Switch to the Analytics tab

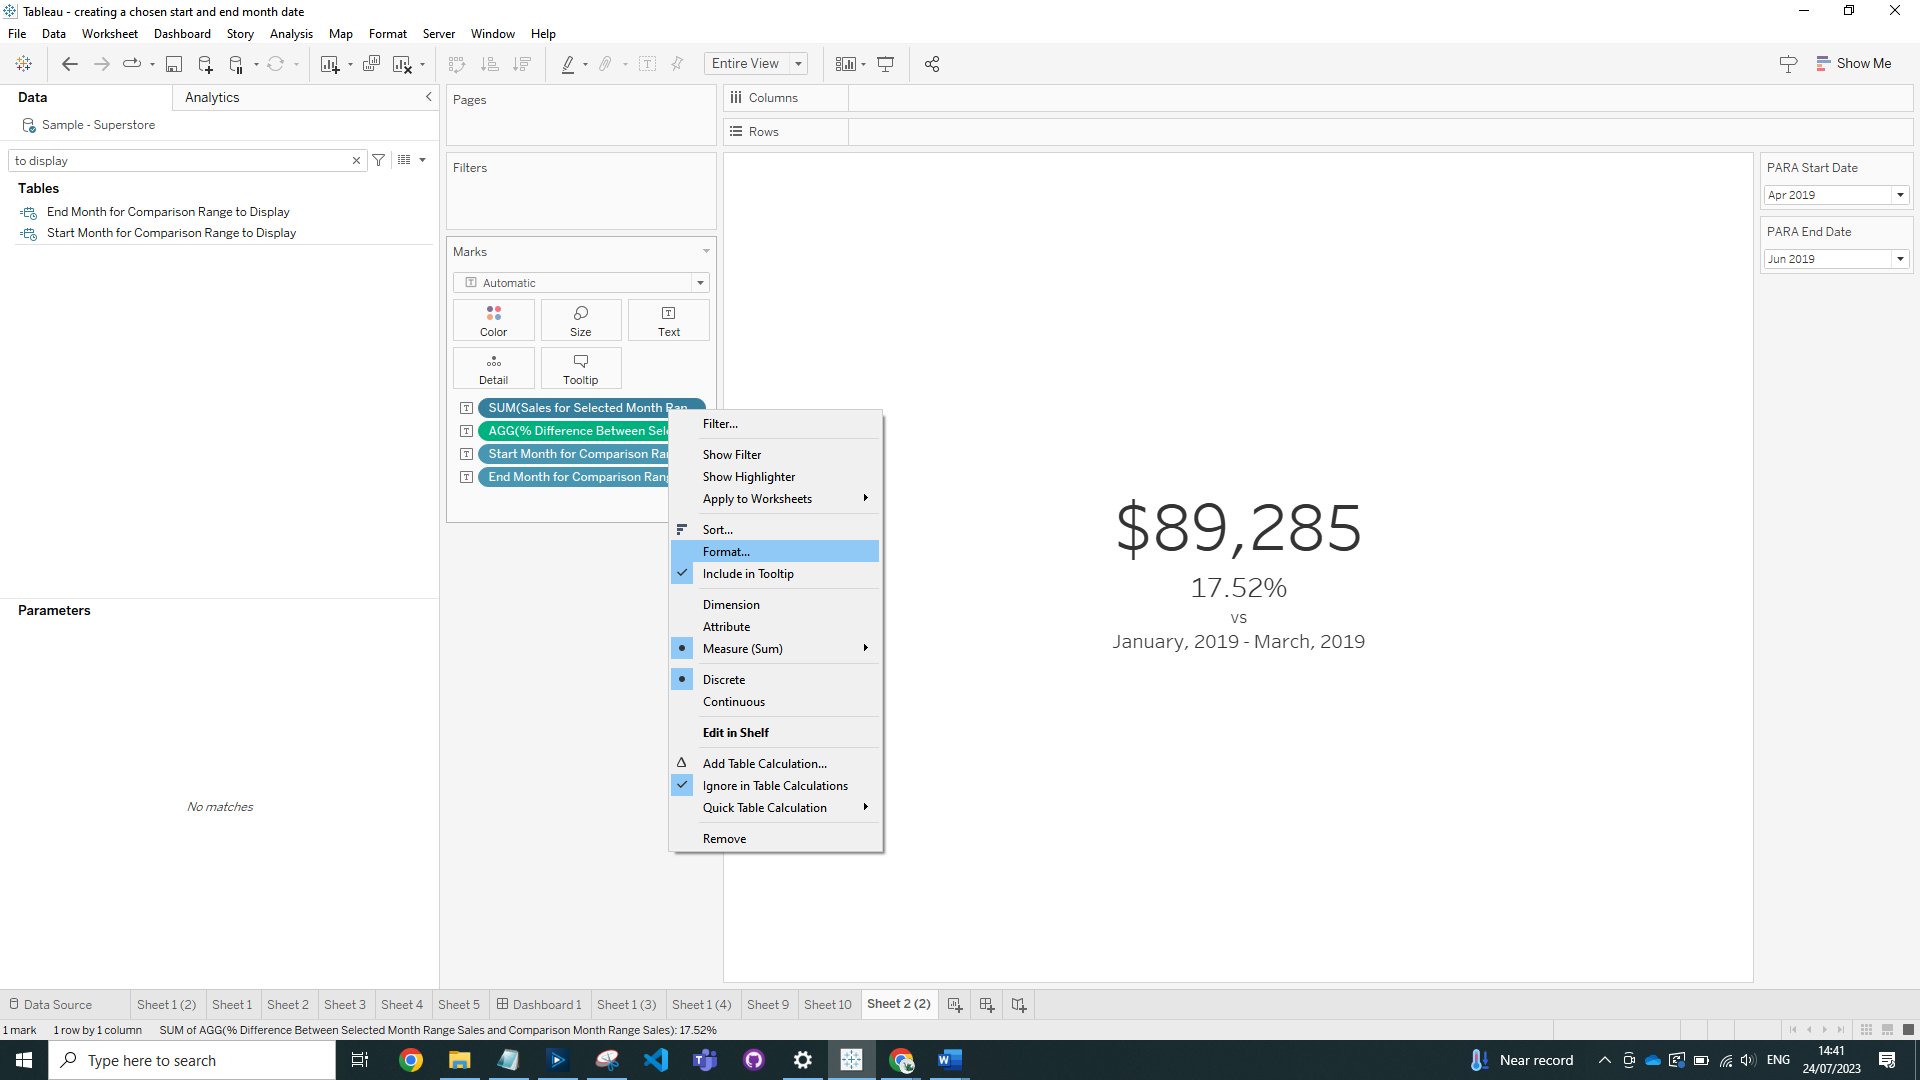[x=212, y=97]
